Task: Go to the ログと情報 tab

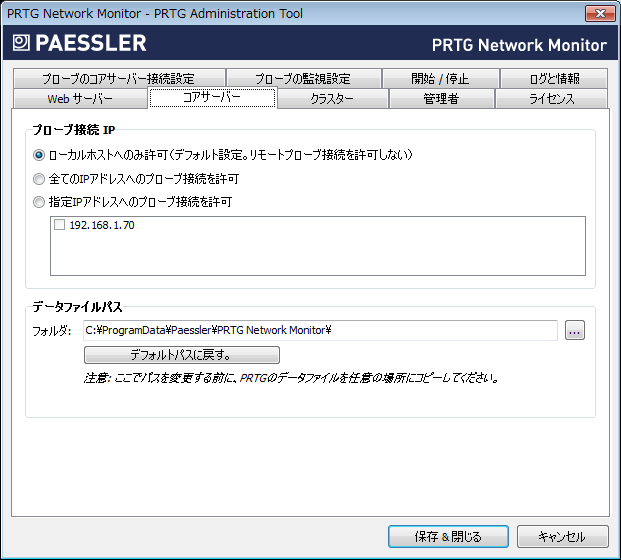Action: [x=554, y=78]
